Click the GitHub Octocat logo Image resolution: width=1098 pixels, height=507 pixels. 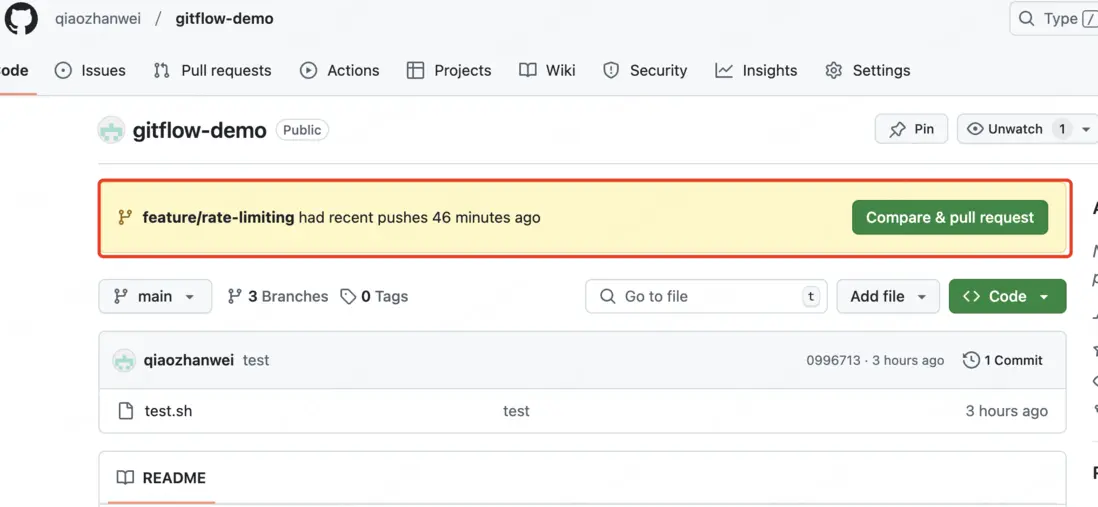click(21, 19)
